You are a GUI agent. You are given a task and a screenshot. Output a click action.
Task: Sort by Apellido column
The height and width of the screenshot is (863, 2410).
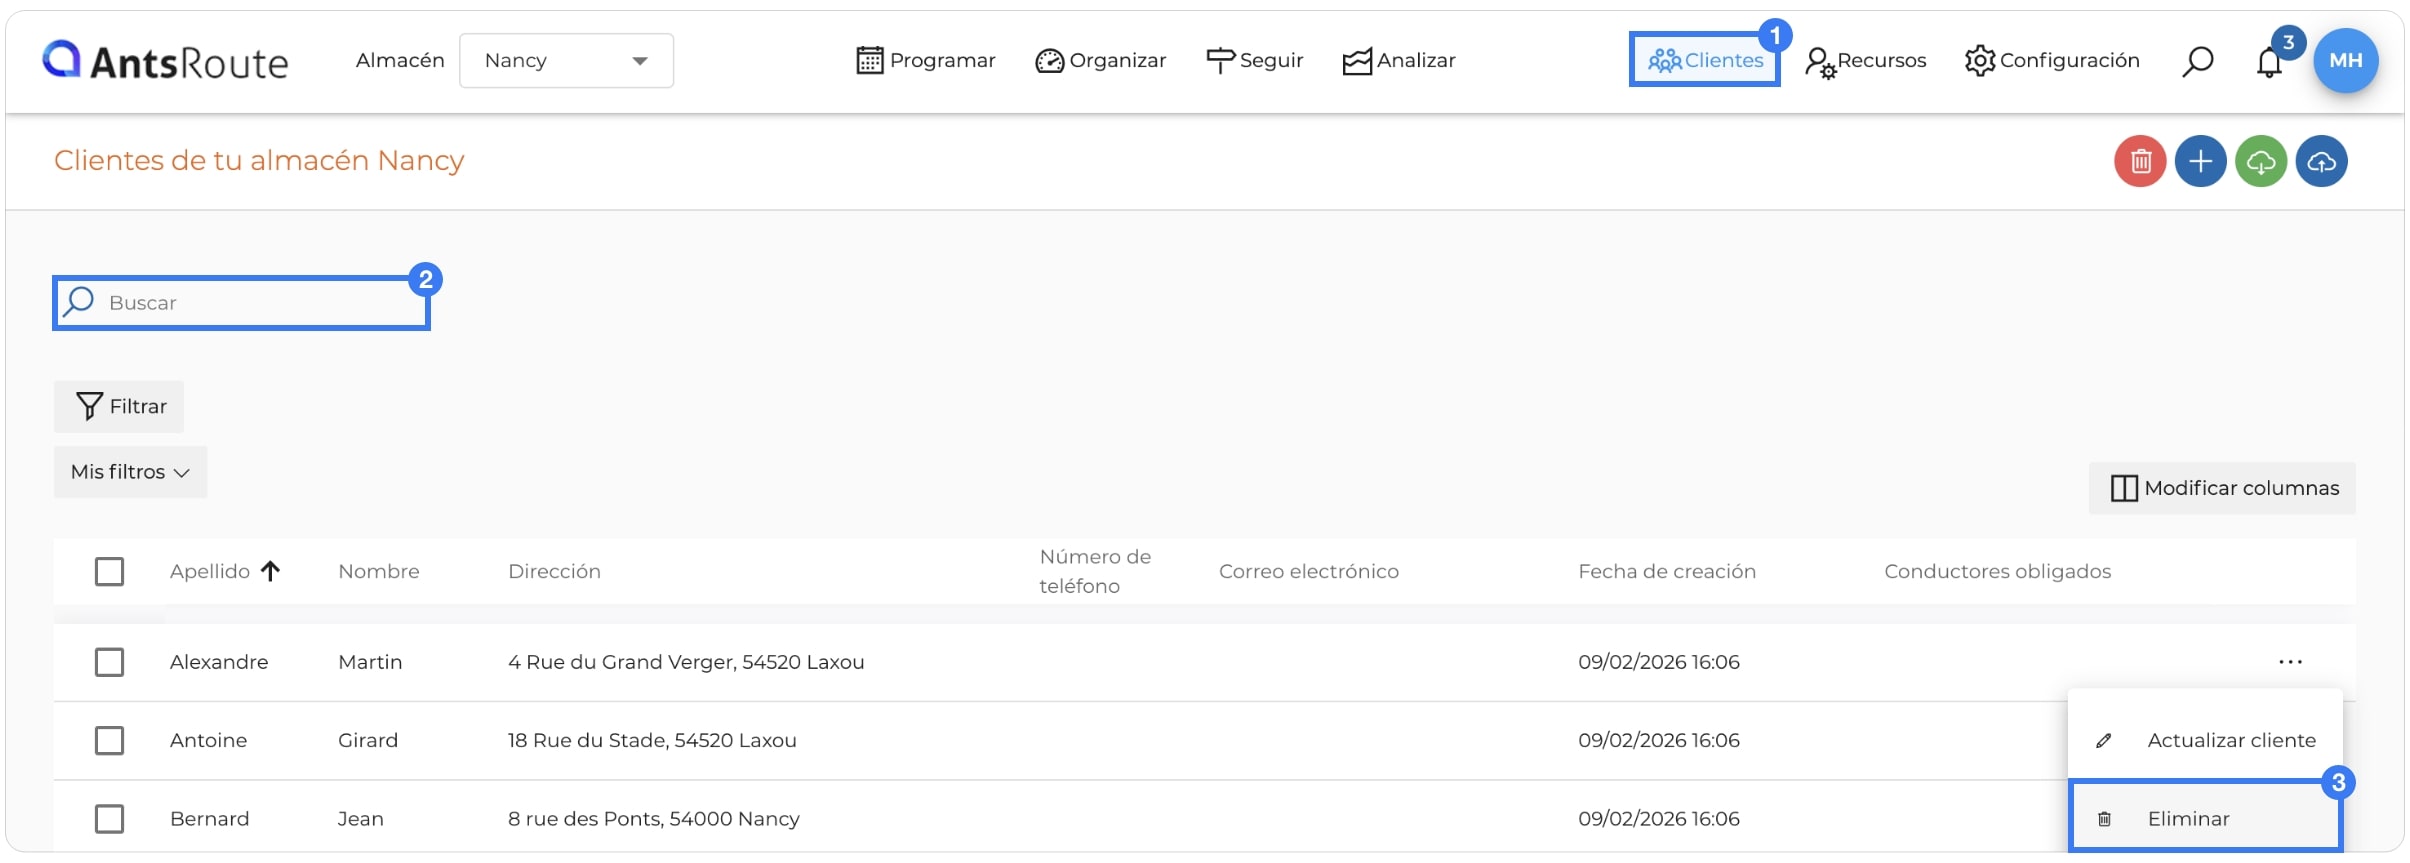coord(225,571)
